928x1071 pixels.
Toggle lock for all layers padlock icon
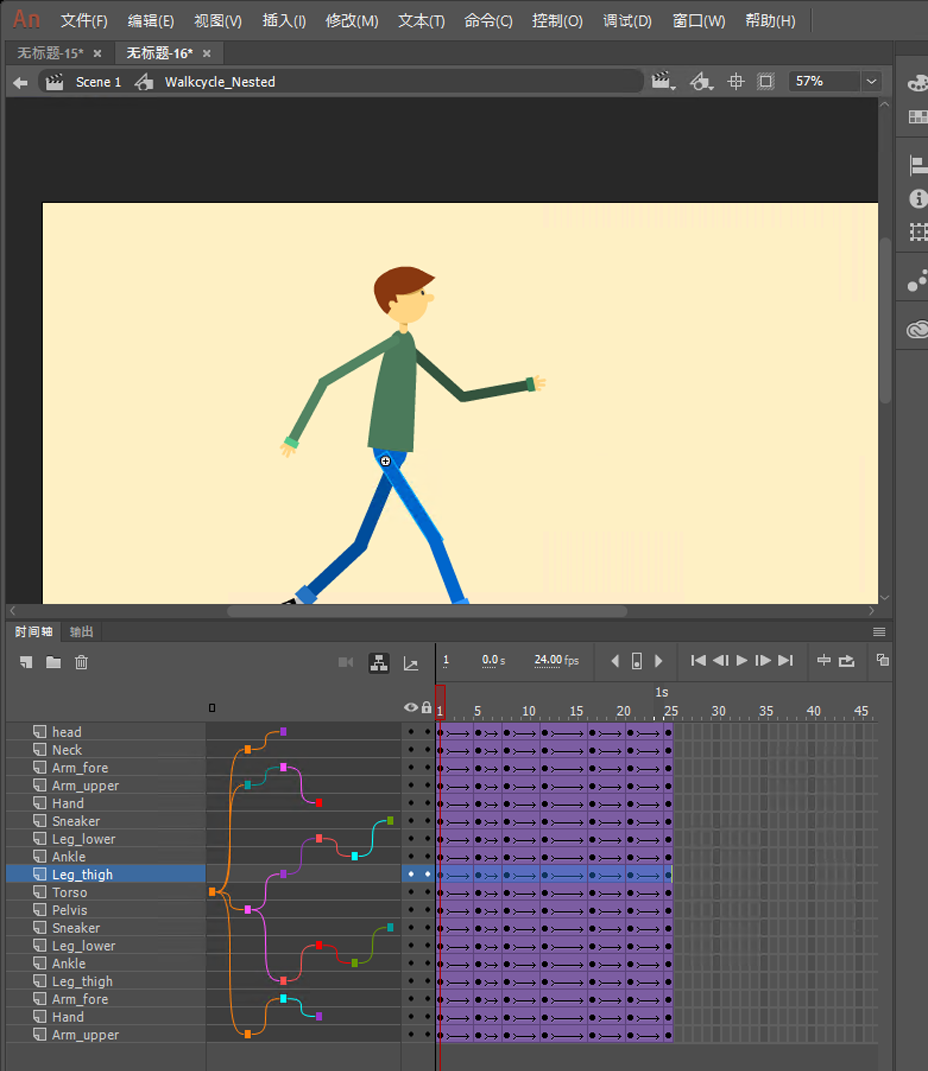[427, 708]
